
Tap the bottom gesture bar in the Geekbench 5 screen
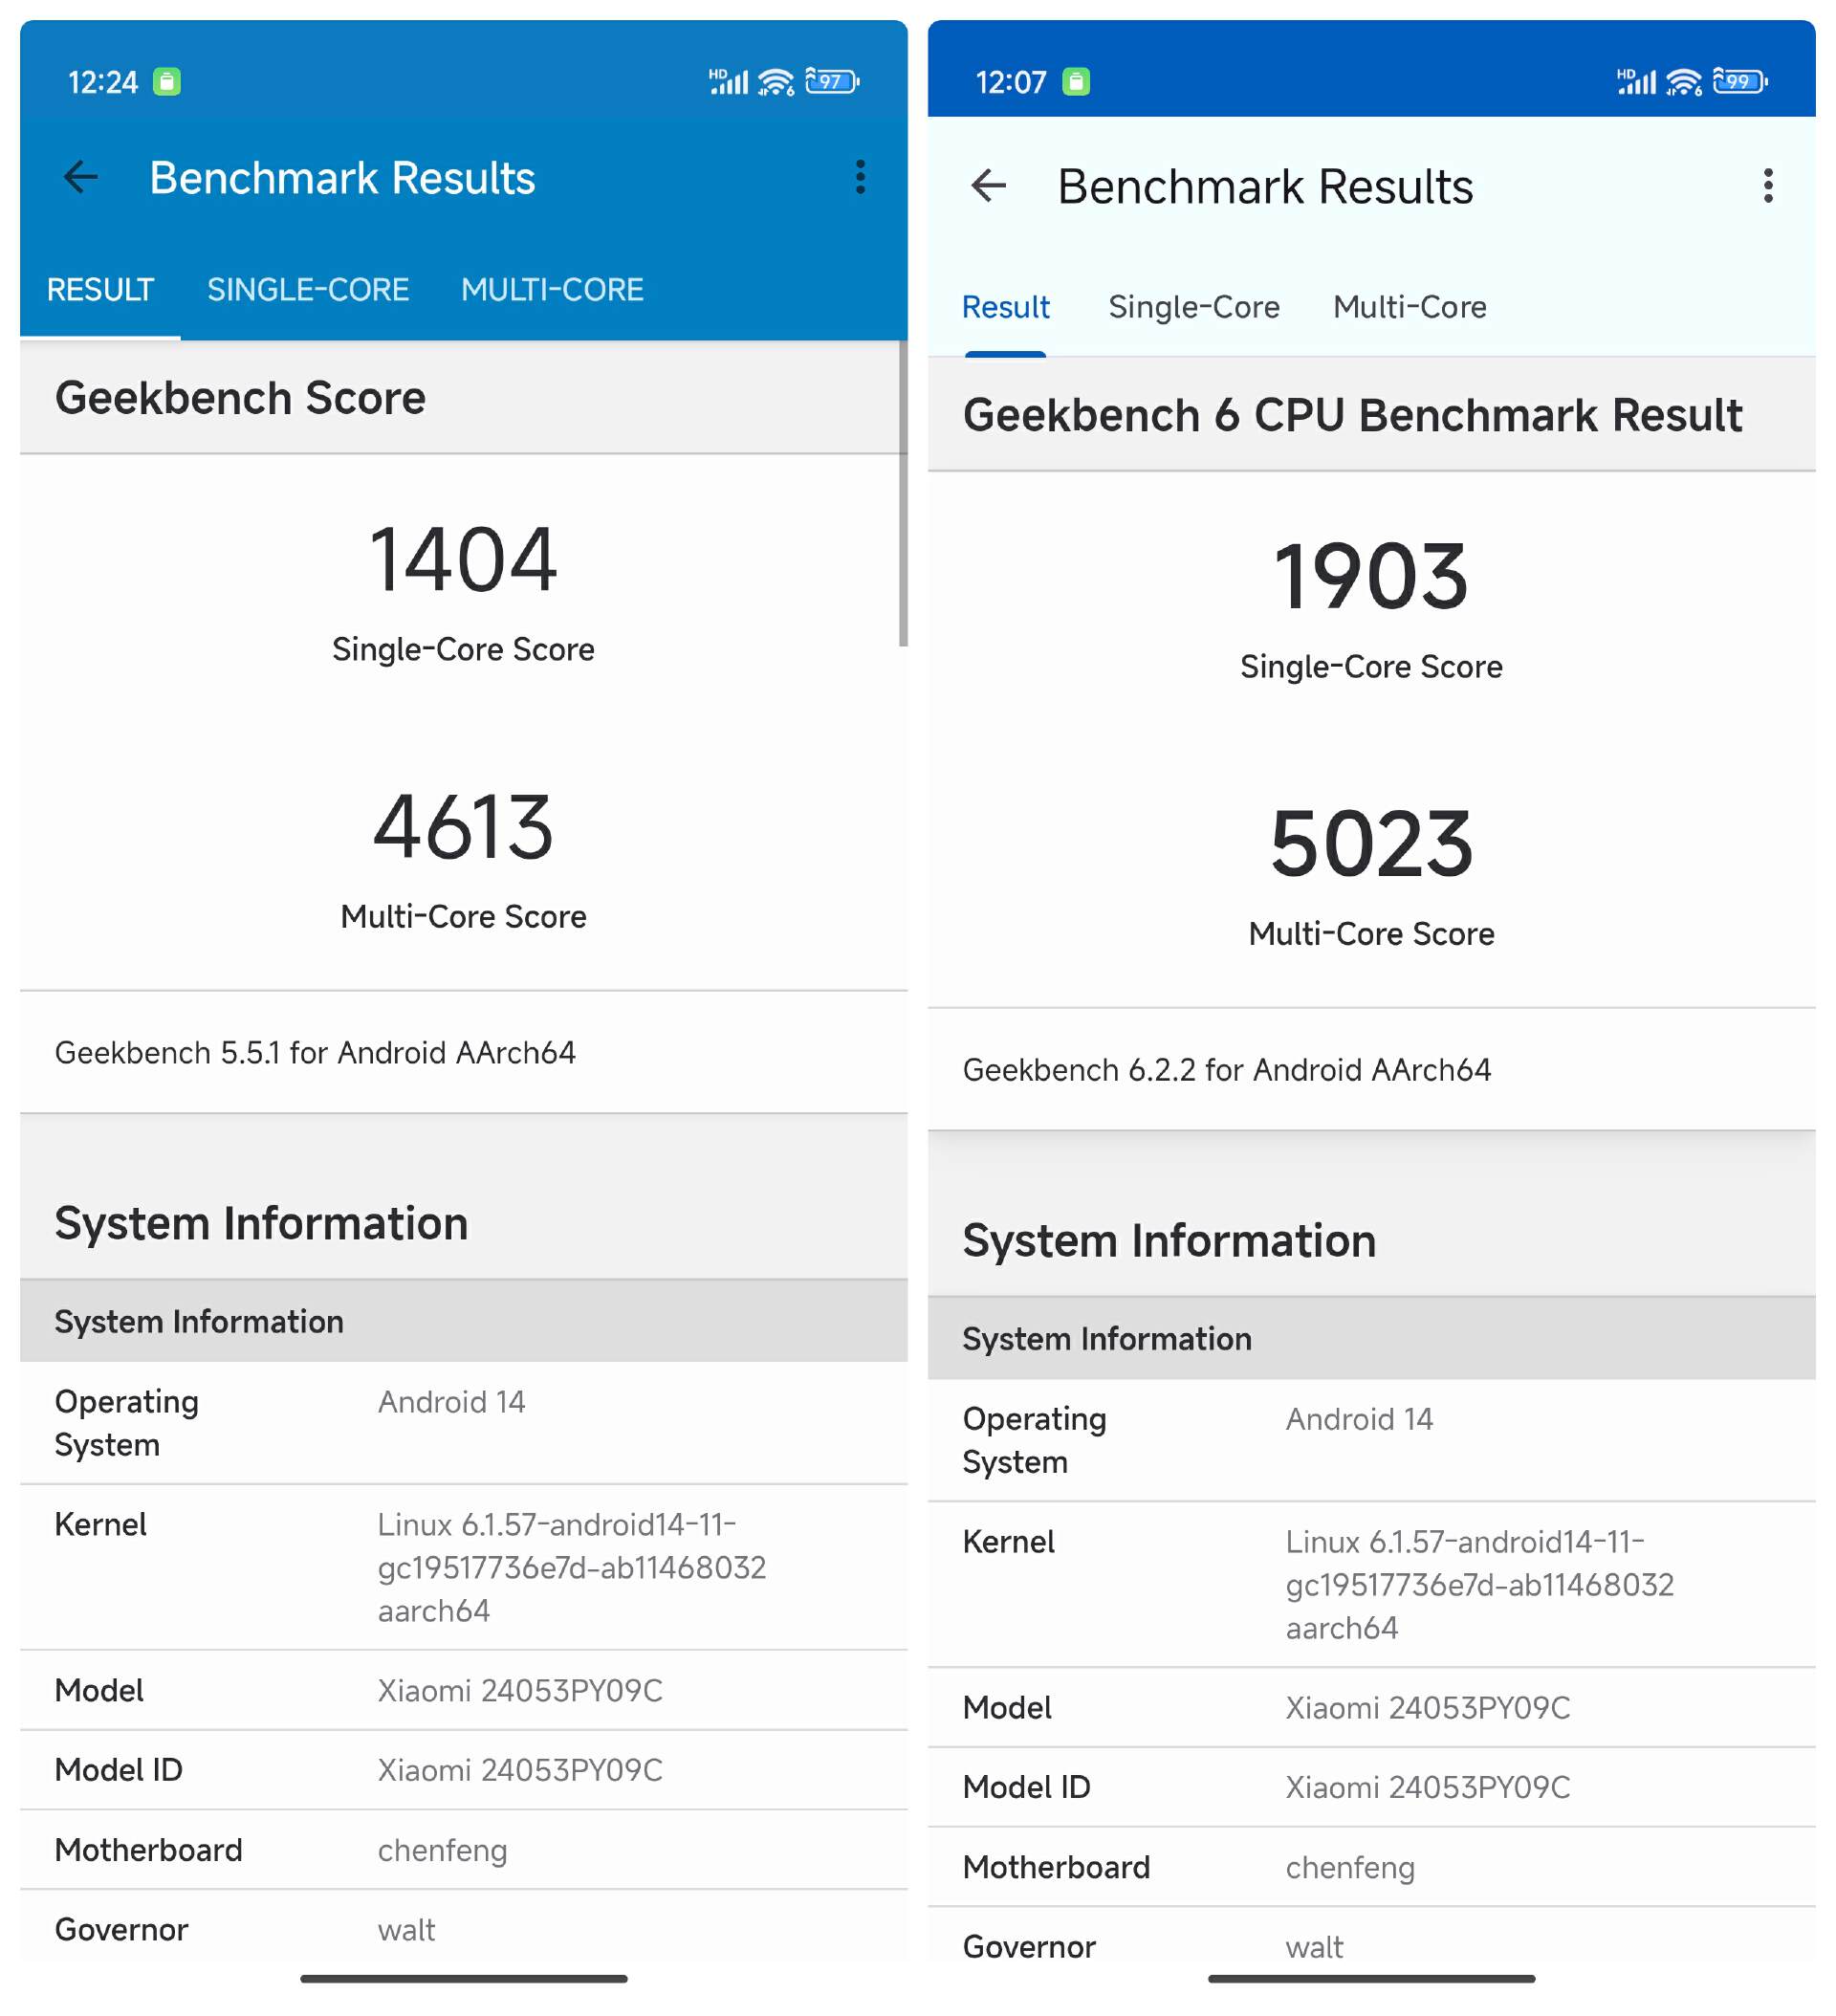[464, 1978]
